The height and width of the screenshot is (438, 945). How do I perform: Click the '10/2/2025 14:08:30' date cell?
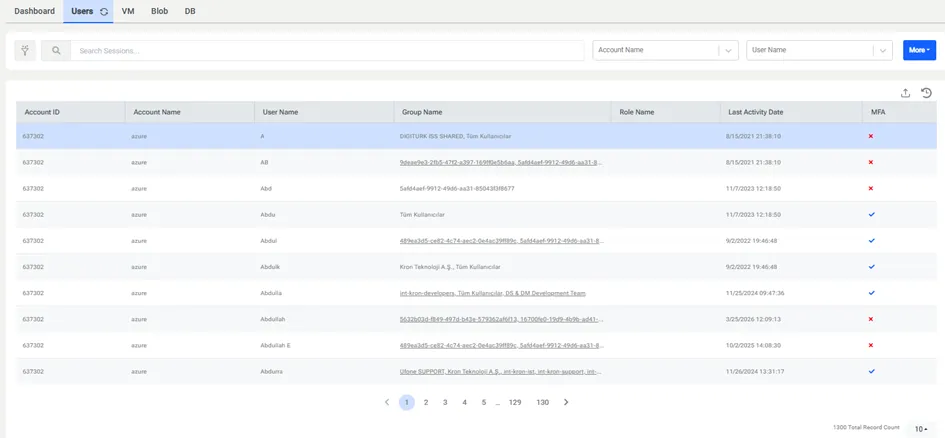pos(753,346)
